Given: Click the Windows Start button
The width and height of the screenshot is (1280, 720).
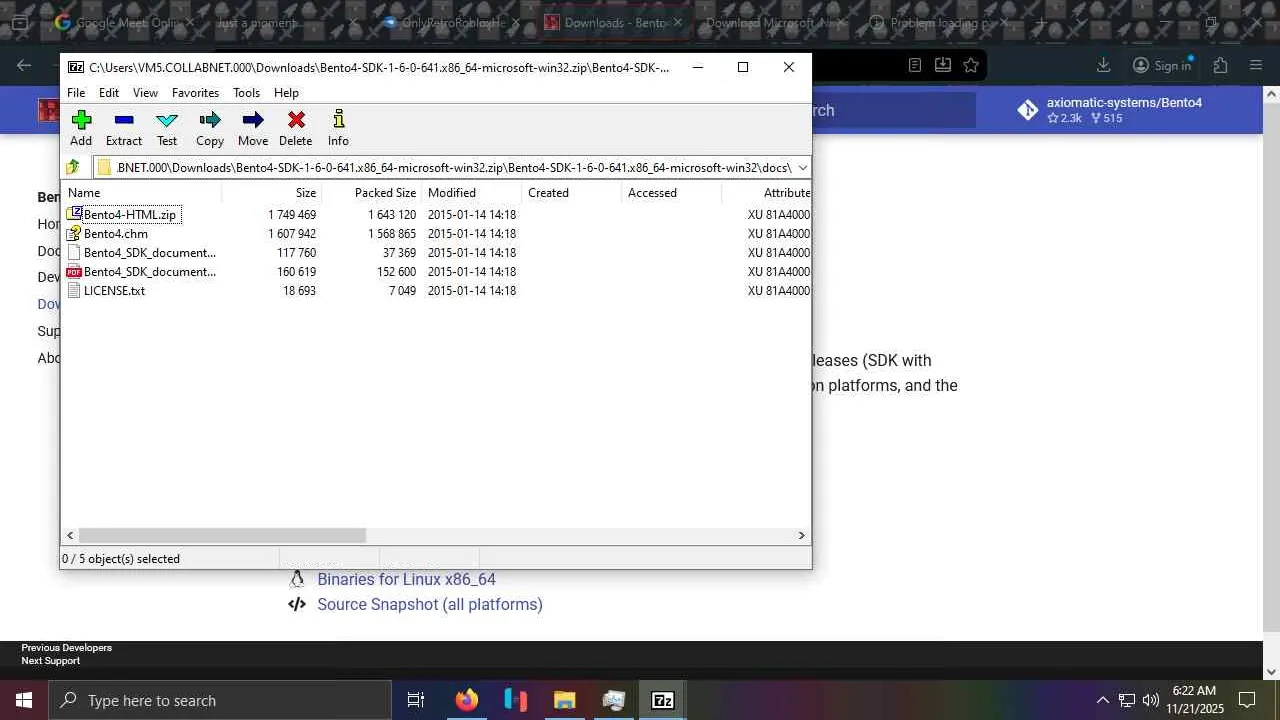Looking at the screenshot, I should 24,700.
